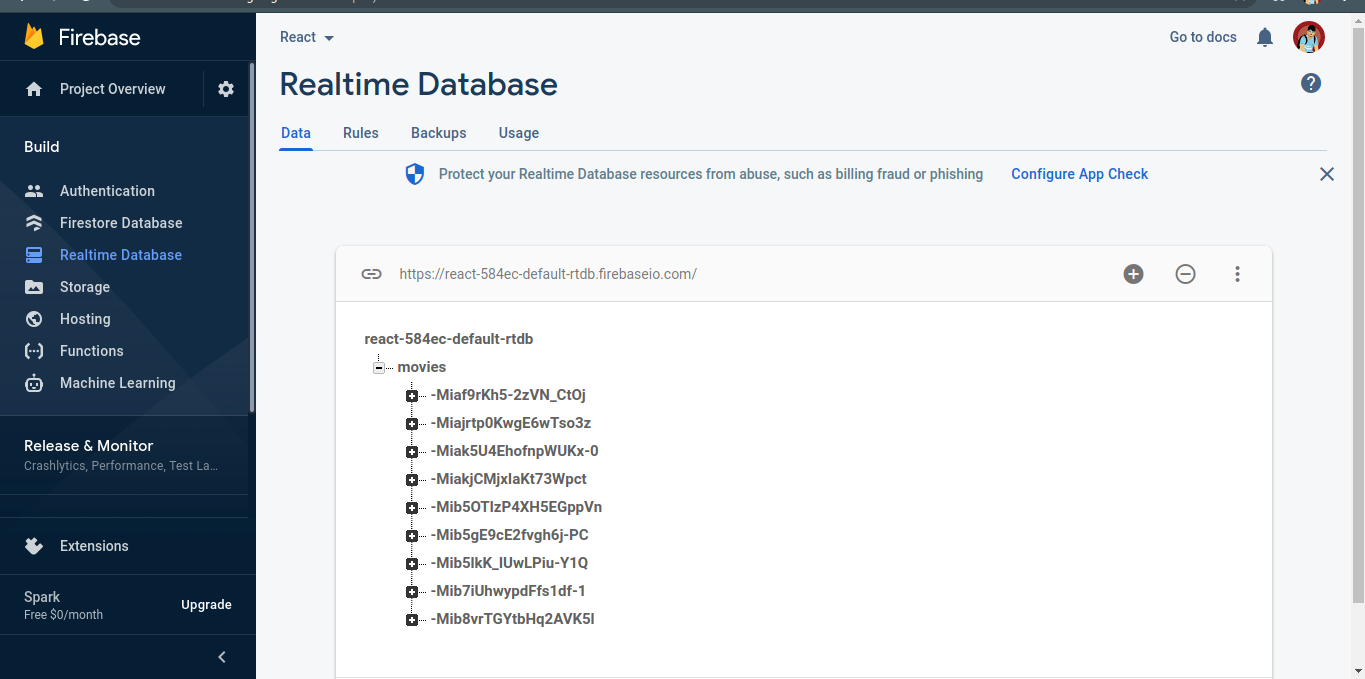Open the Storage section
The image size is (1365, 679).
(x=84, y=286)
